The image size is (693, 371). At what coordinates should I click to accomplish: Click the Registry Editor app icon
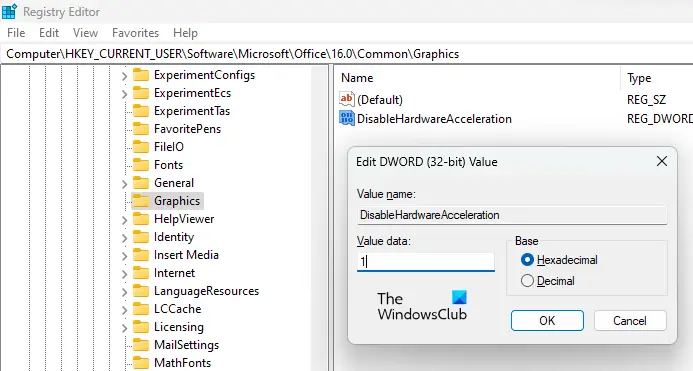[x=9, y=11]
